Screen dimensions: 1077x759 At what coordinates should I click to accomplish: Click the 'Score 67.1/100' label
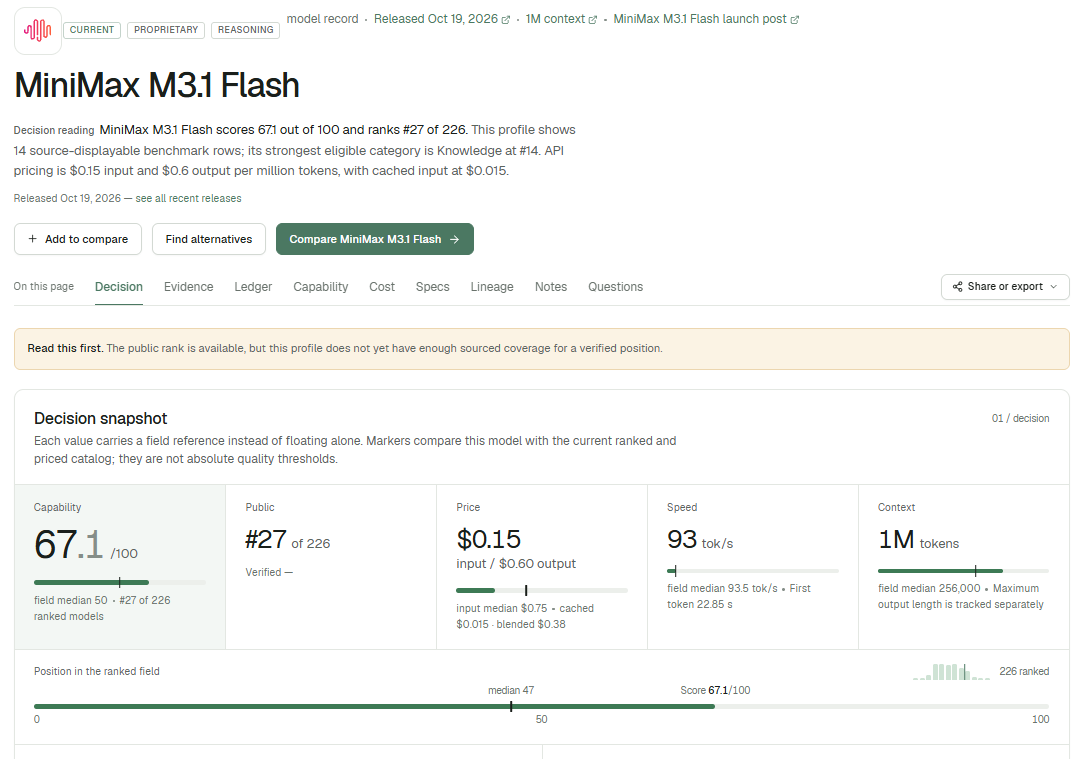[x=715, y=690]
